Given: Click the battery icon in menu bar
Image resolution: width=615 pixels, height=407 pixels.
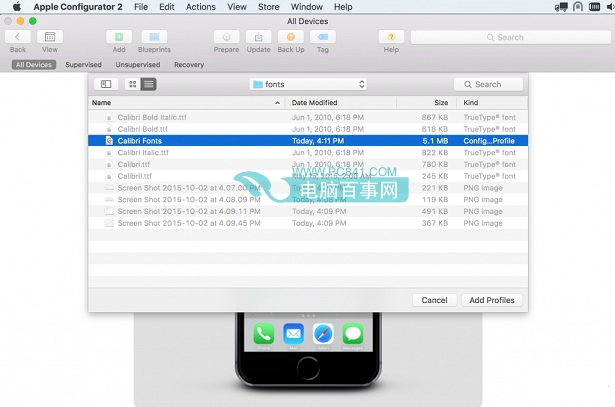Looking at the screenshot, I should tap(594, 7).
